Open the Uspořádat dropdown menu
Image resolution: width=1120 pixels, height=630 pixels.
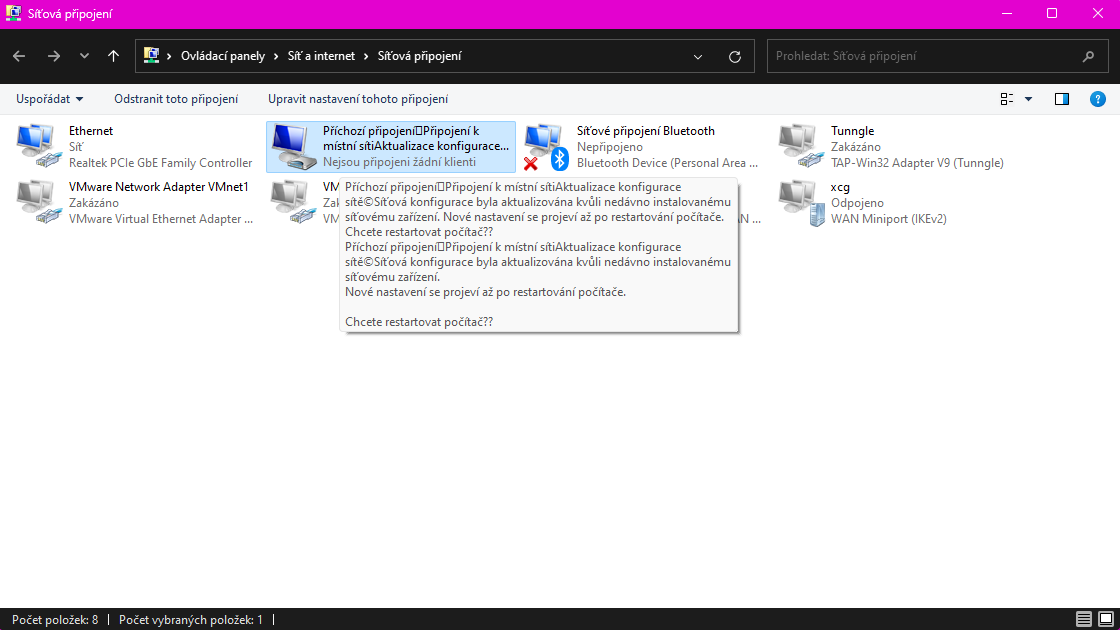click(x=49, y=99)
